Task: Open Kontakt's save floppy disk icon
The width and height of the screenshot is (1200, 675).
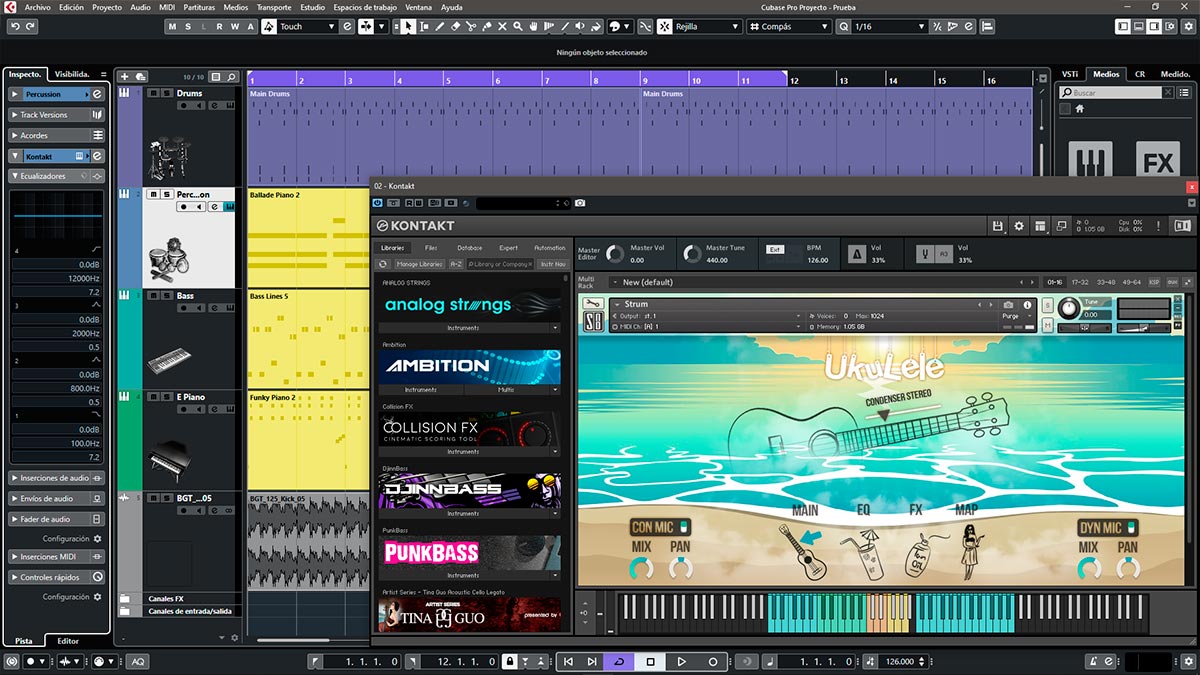Action: 997,226
